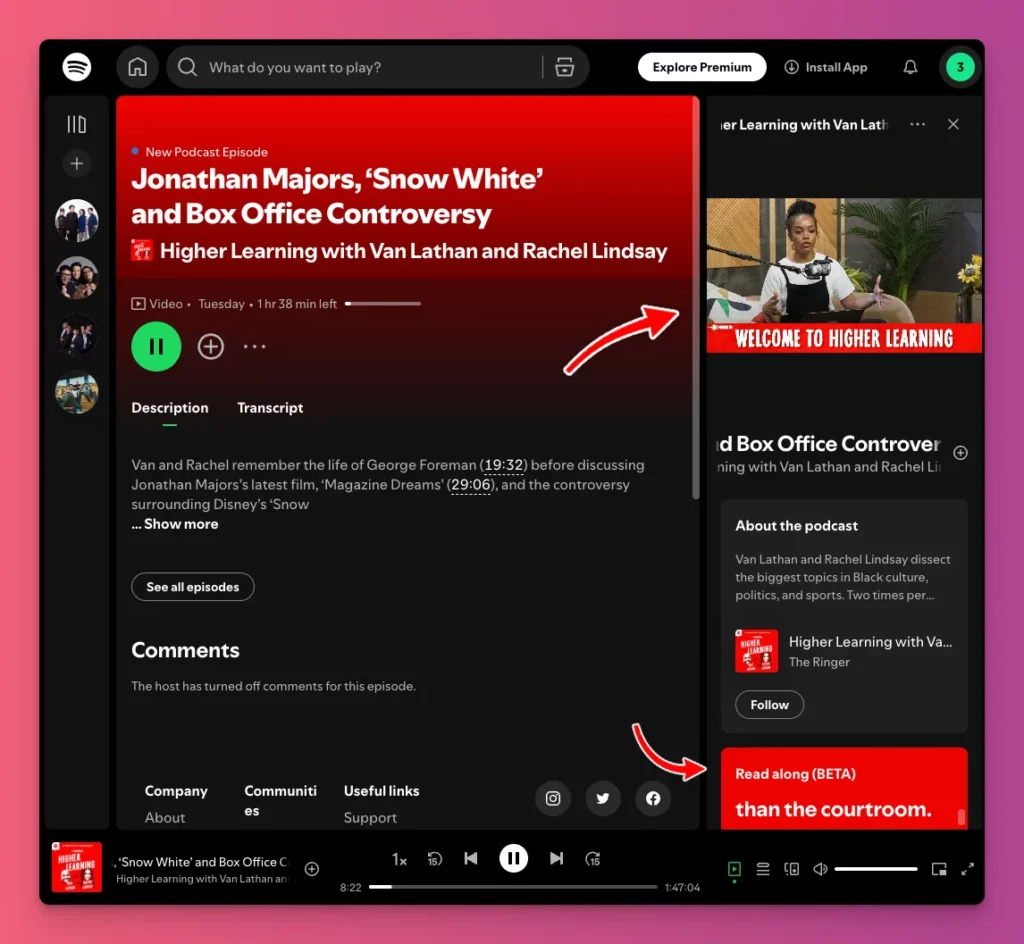Open the podcast's Instagram page
Viewport: 1024px width, 944px height.
click(x=552, y=798)
